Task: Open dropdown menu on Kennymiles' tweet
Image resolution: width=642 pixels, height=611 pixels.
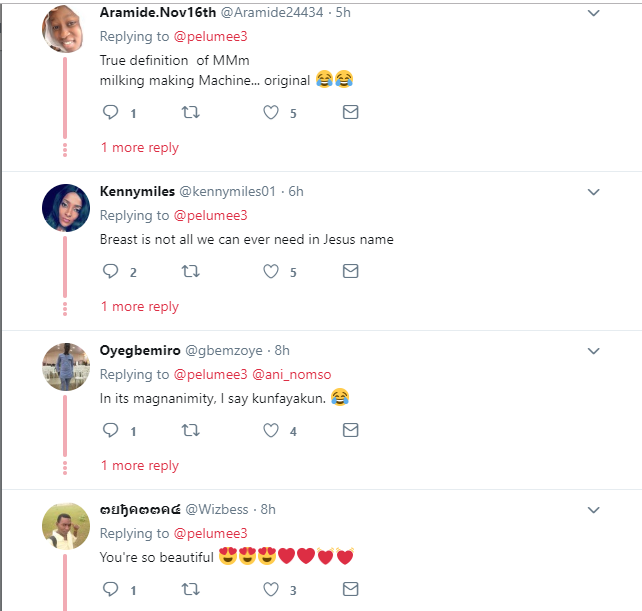Action: click(593, 191)
